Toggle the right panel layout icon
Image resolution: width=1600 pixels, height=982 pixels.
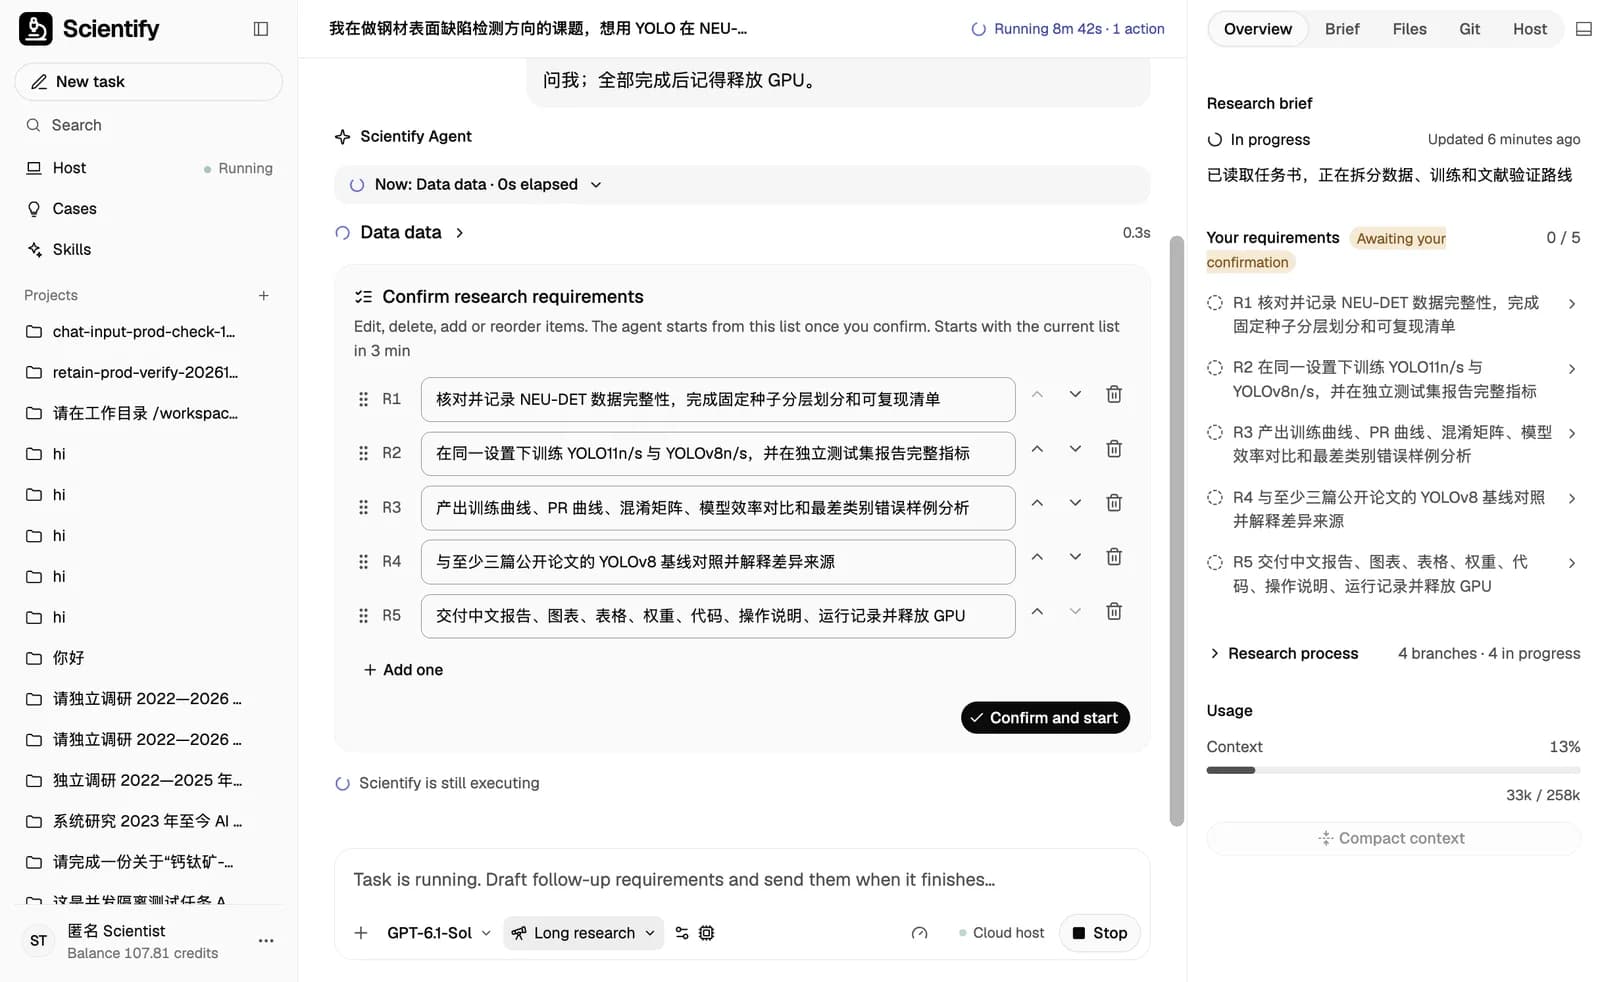[1584, 29]
